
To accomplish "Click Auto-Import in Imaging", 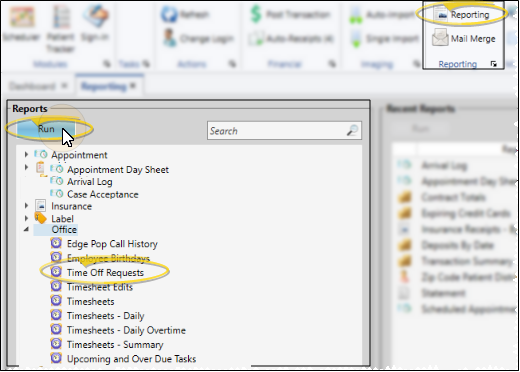I will pyautogui.click(x=381, y=15).
